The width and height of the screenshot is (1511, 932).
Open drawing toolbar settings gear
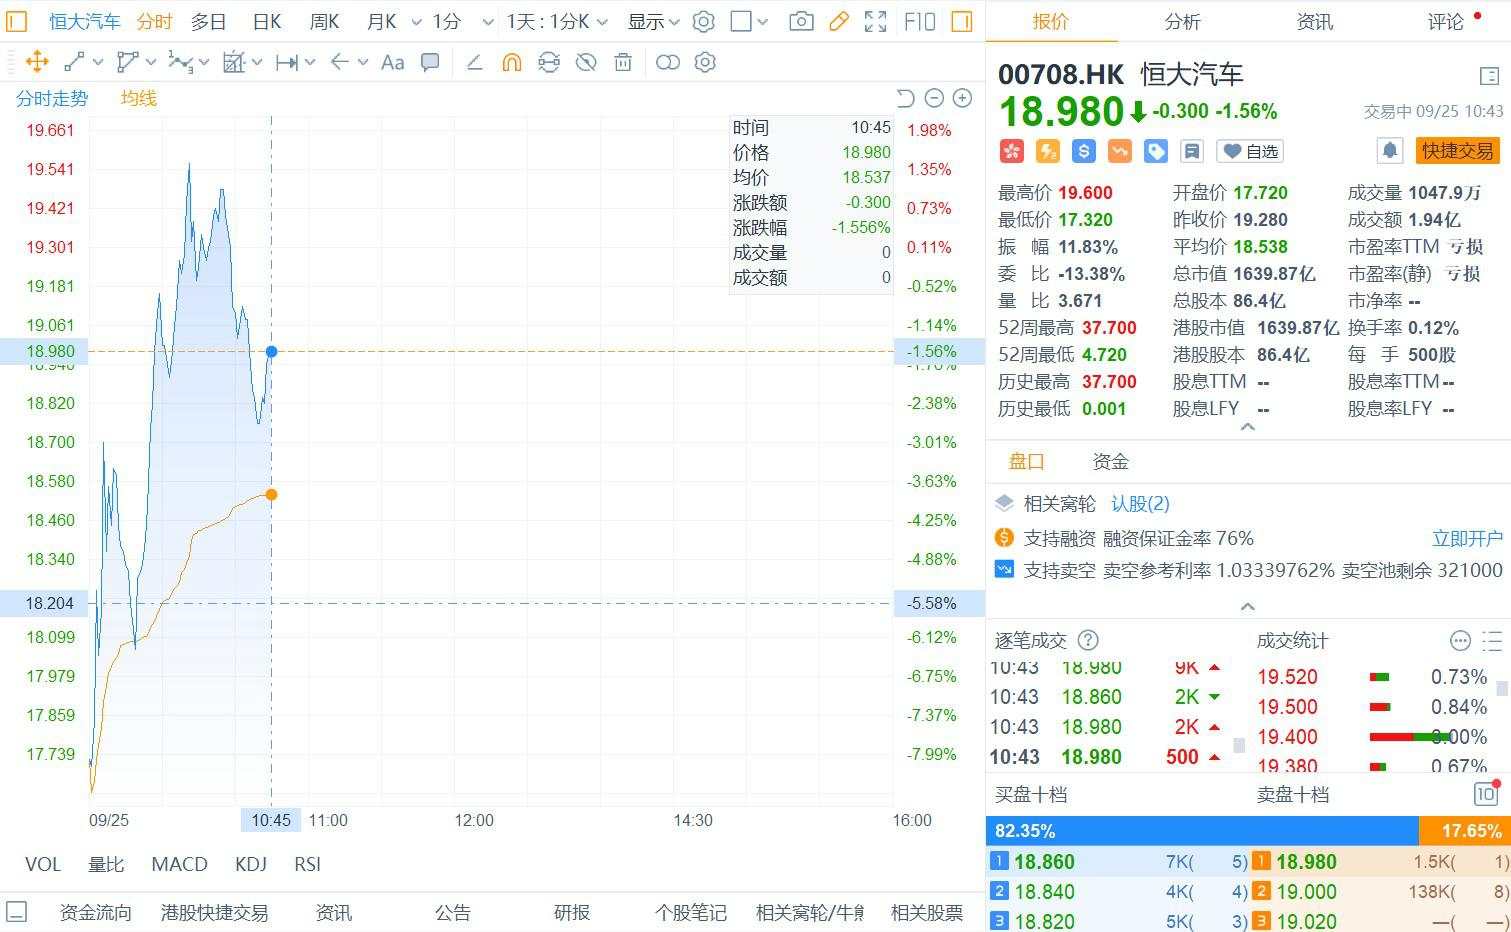pyautogui.click(x=705, y=62)
